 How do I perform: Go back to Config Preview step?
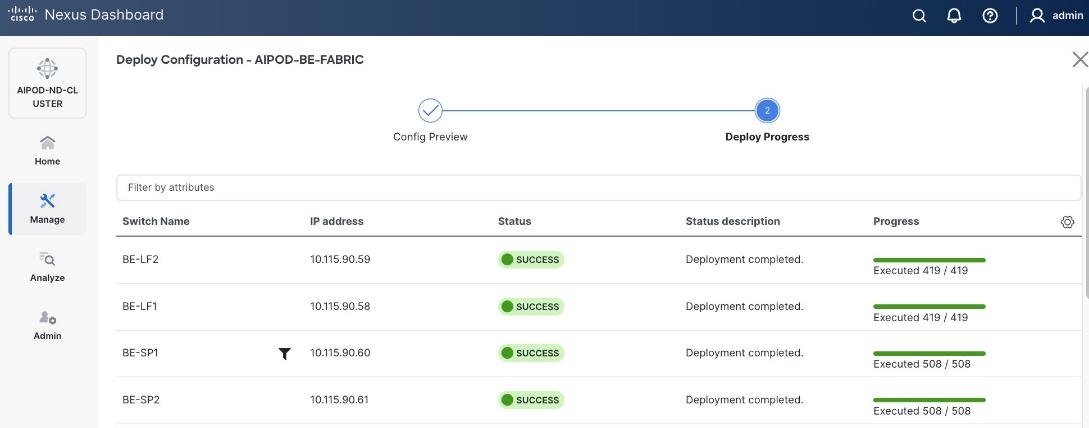pyautogui.click(x=430, y=111)
